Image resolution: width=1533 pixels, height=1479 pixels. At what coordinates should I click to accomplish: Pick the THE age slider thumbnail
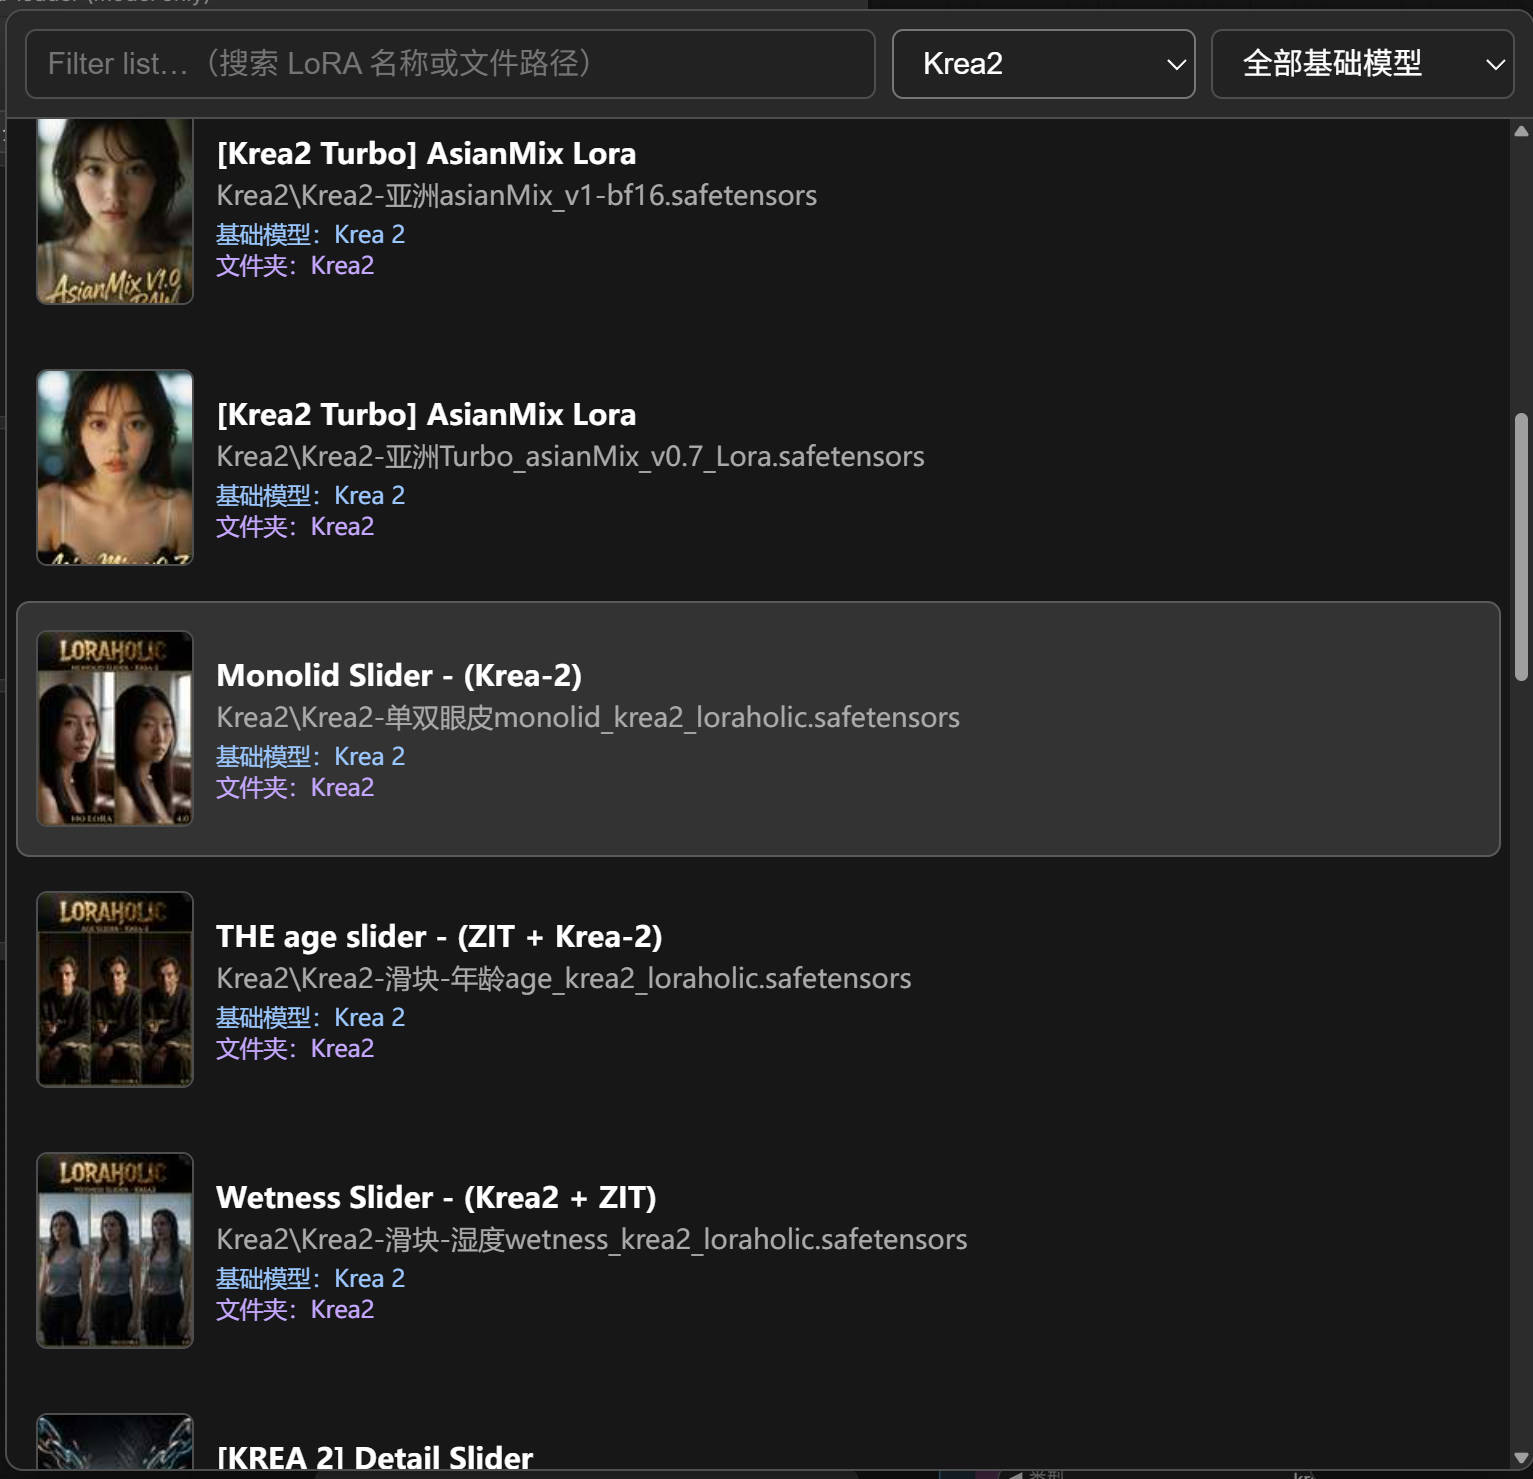(x=115, y=990)
